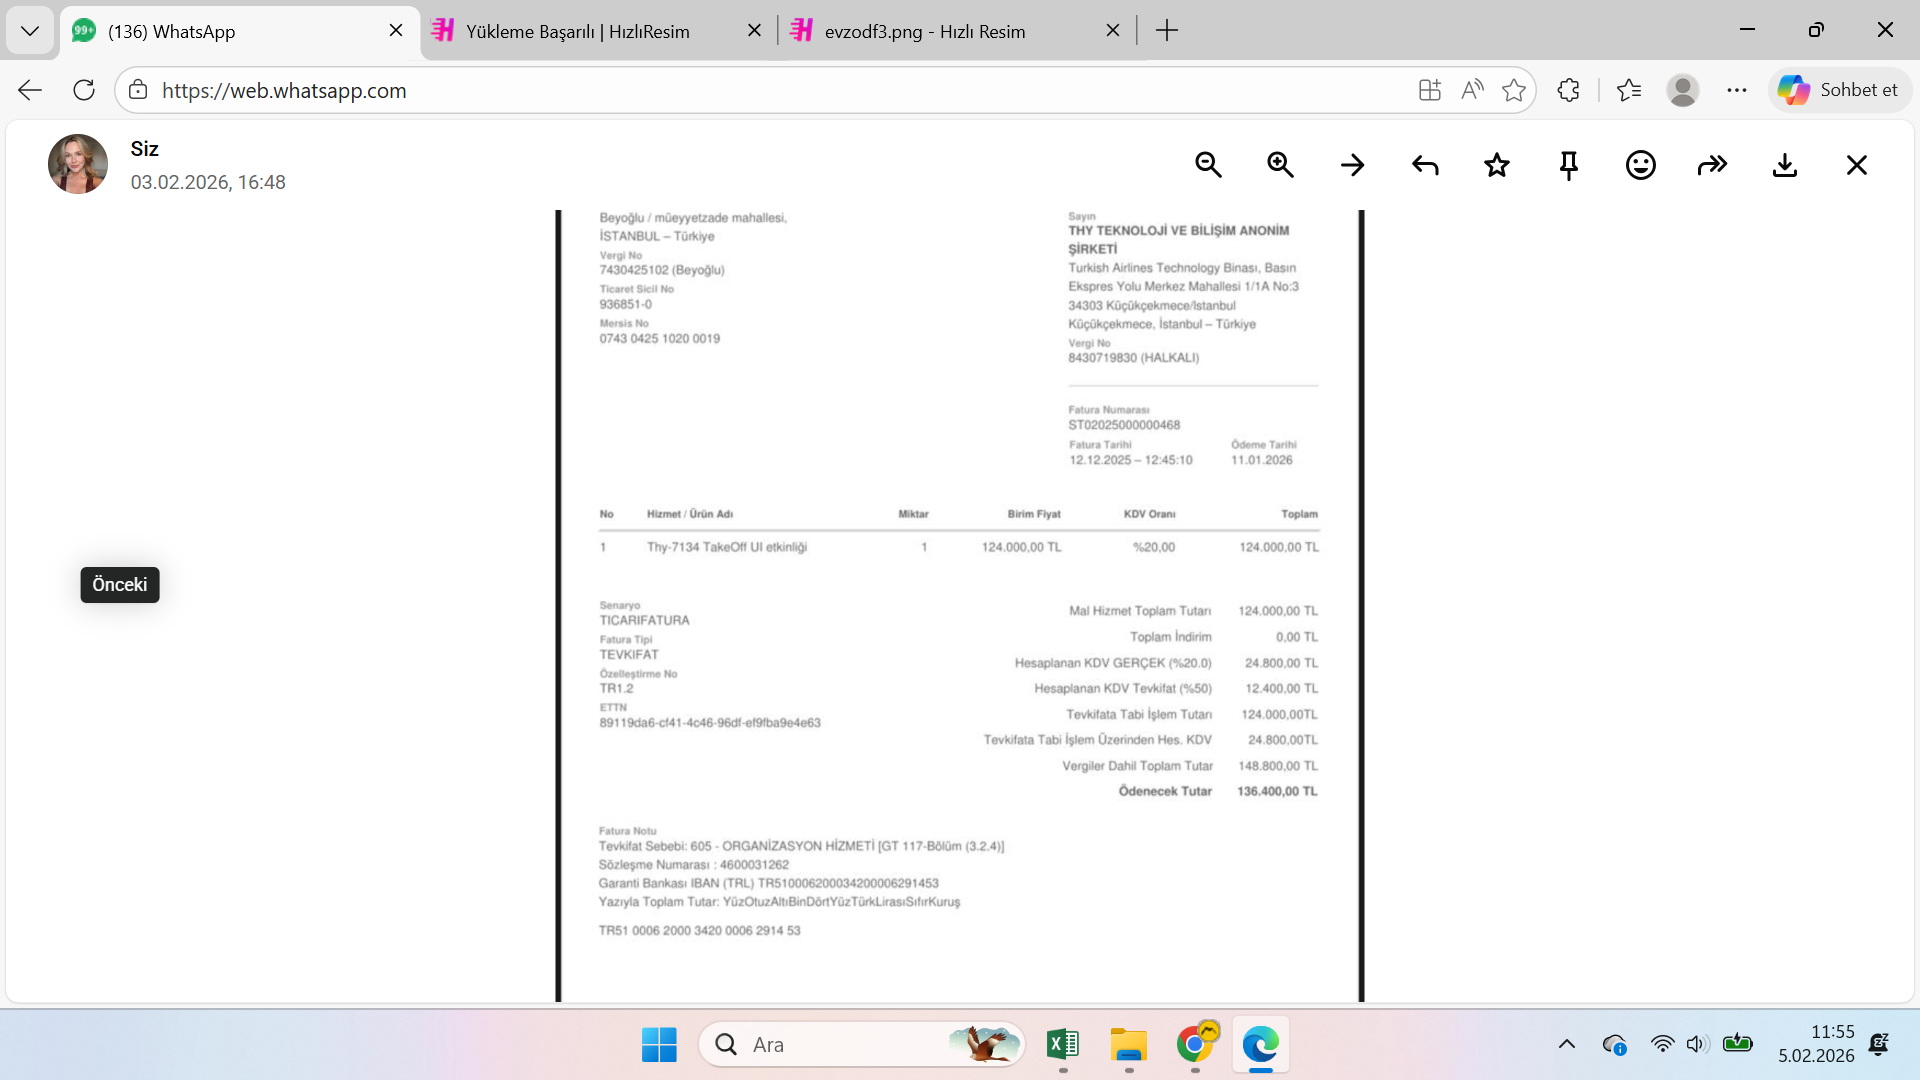Image resolution: width=1920 pixels, height=1080 pixels.
Task: Star this media message
Action: coord(1497,165)
